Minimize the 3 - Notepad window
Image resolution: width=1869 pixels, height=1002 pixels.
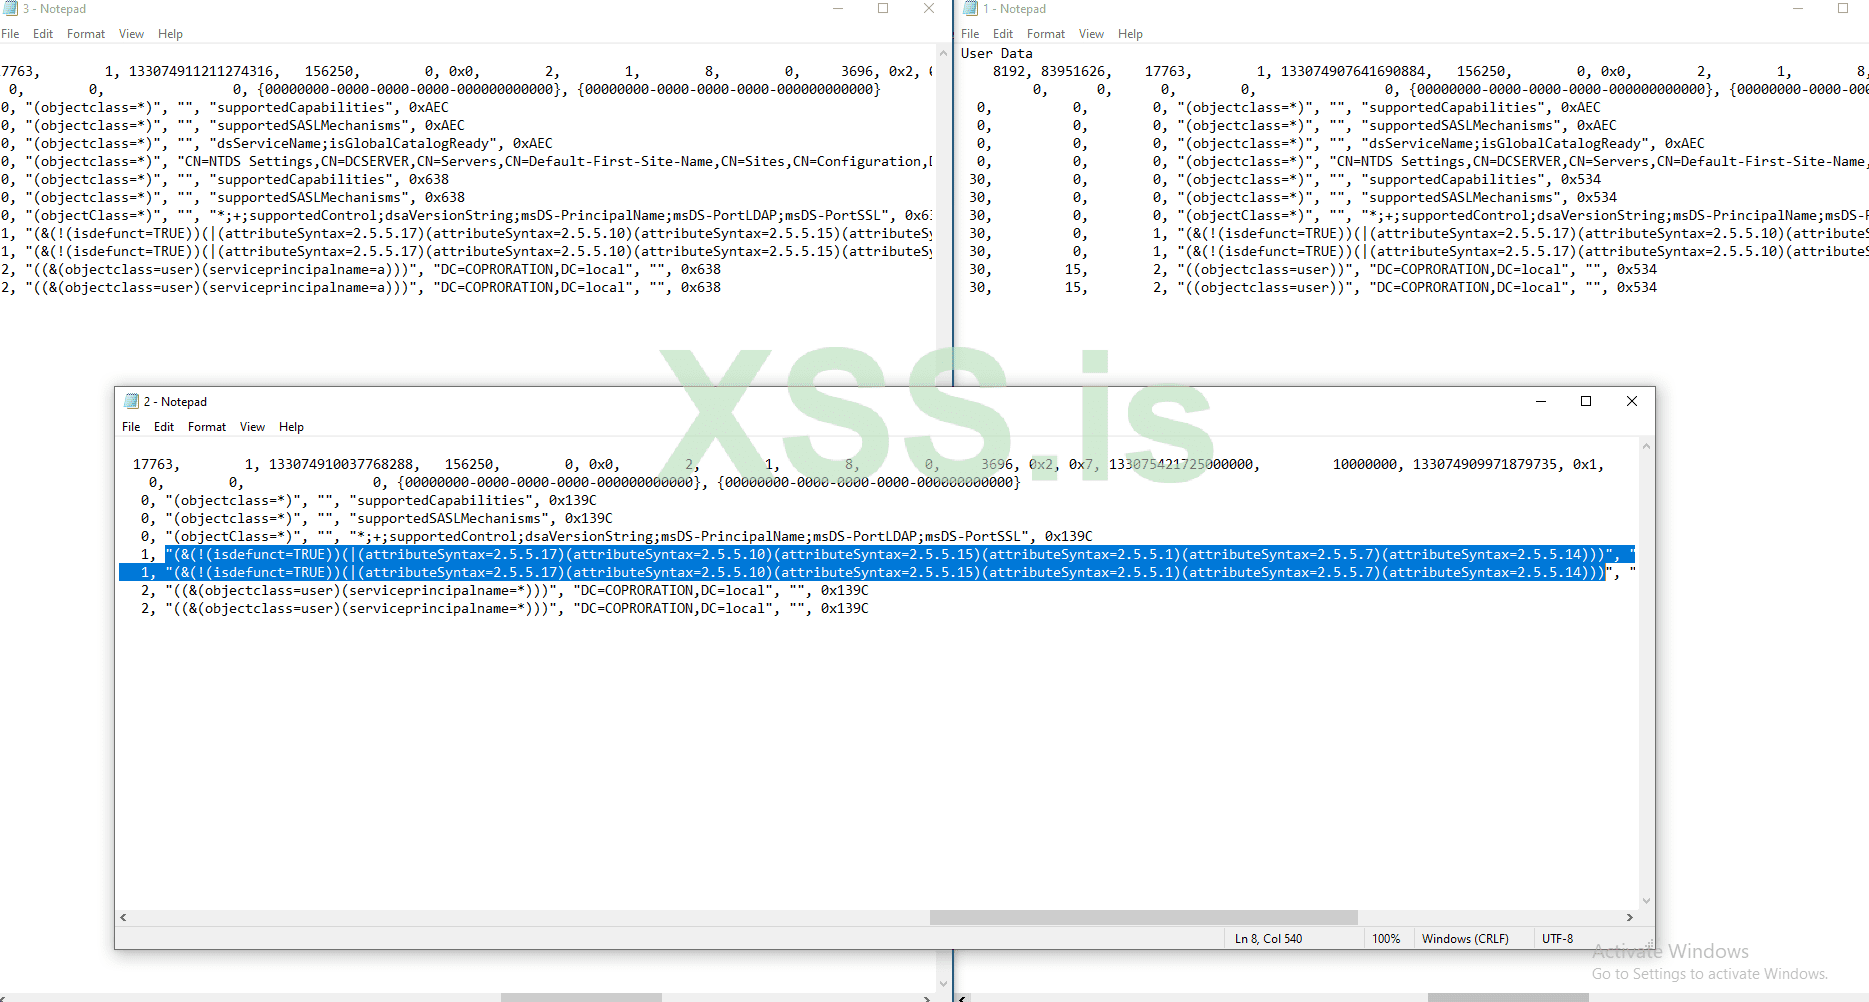[x=838, y=9]
